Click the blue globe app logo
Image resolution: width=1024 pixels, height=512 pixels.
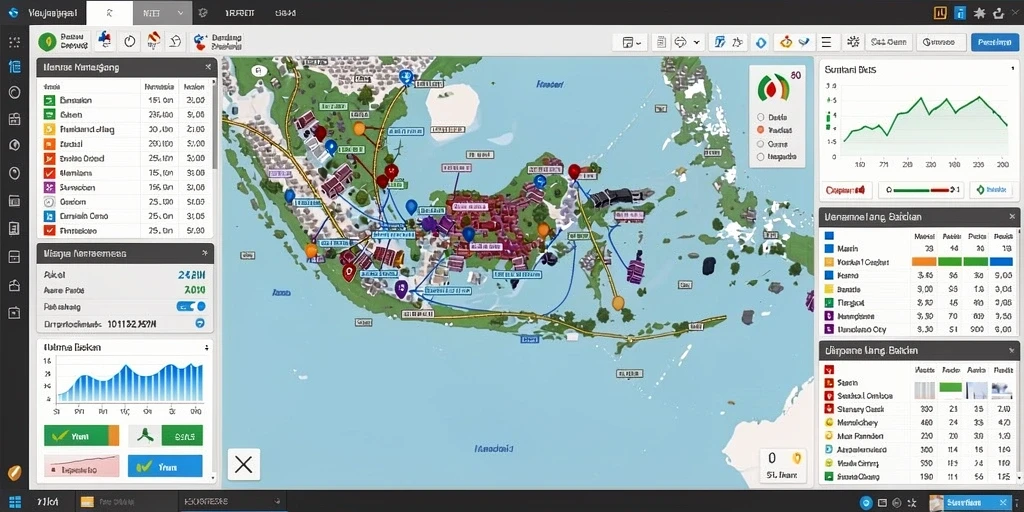point(14,12)
